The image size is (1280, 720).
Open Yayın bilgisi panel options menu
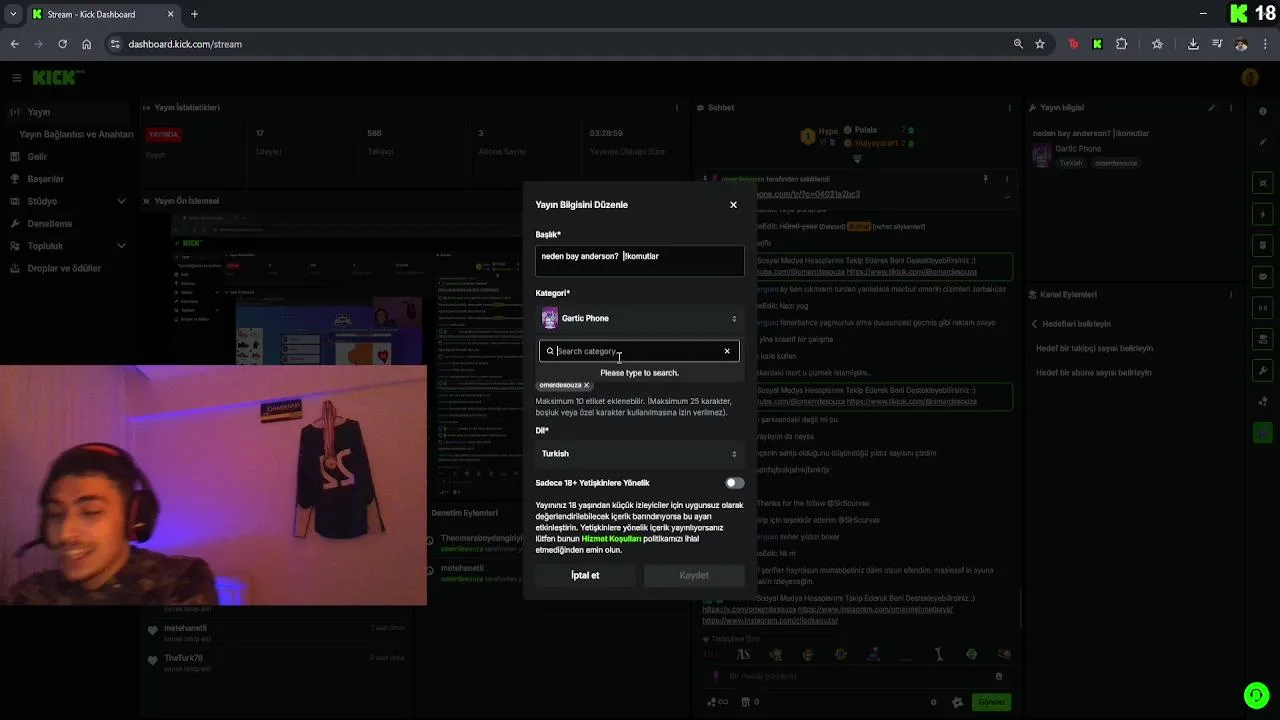click(x=1231, y=108)
